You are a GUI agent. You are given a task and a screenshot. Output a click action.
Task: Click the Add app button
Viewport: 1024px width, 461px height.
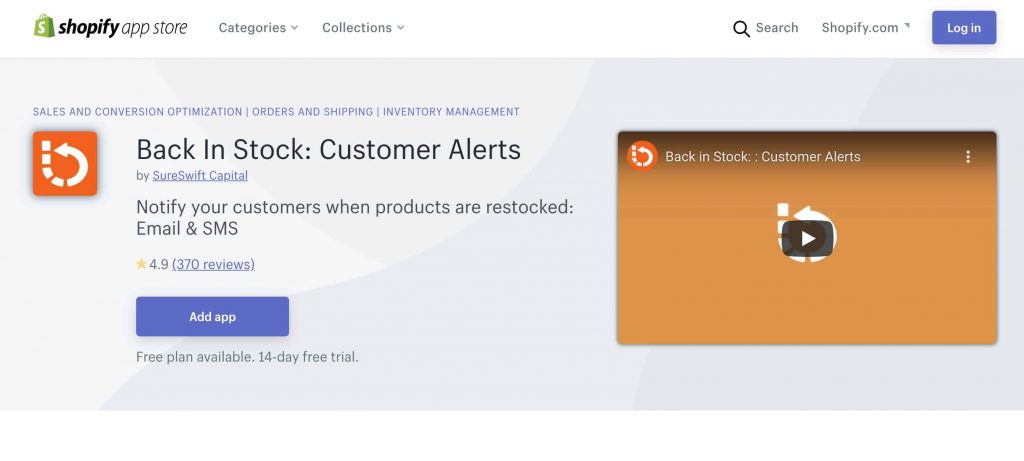click(212, 317)
